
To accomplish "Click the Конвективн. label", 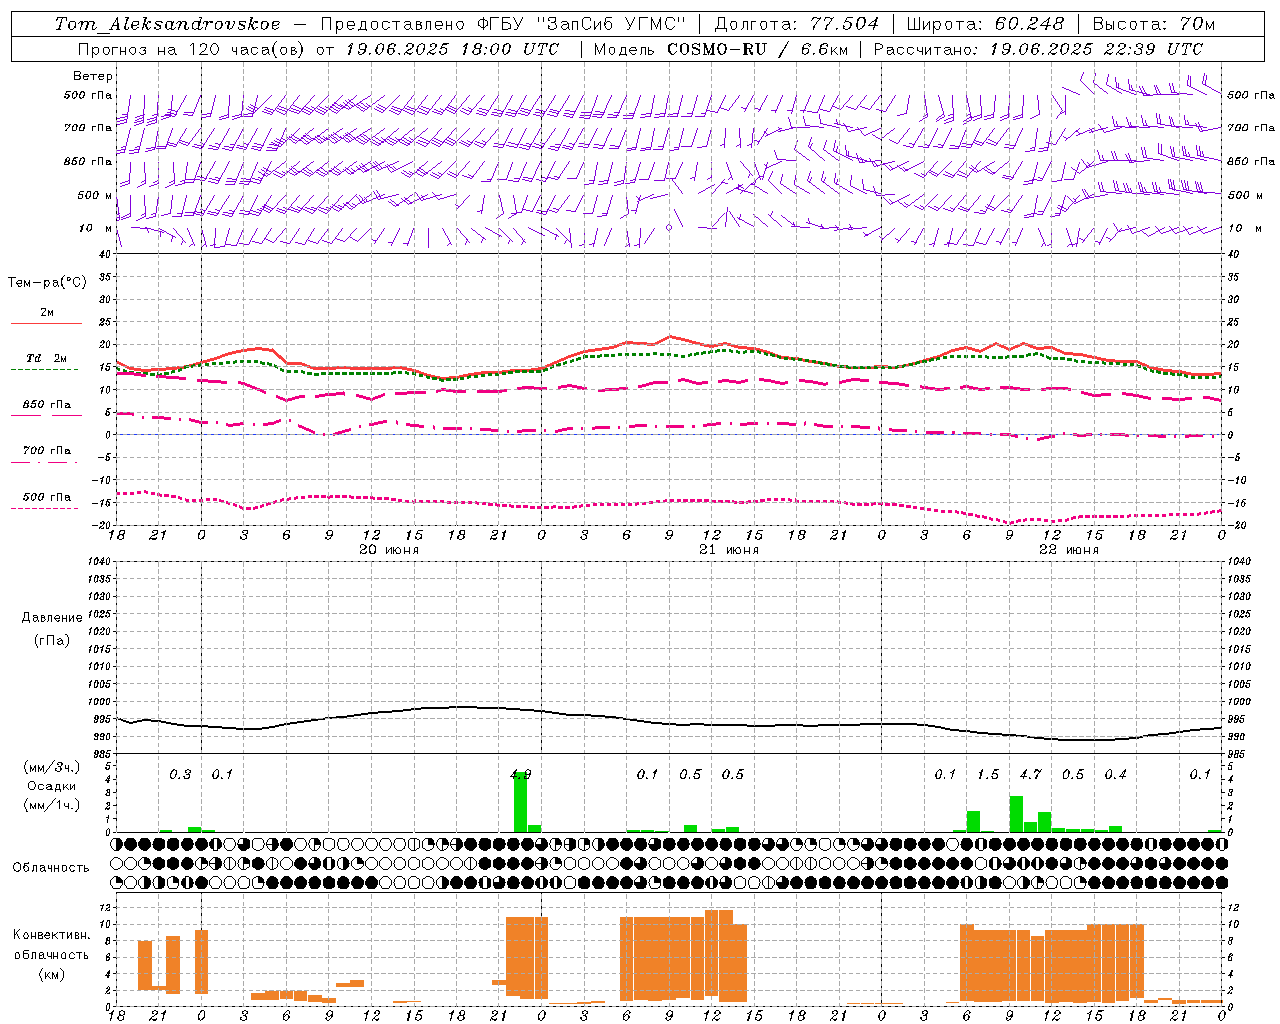I will (x=51, y=935).
